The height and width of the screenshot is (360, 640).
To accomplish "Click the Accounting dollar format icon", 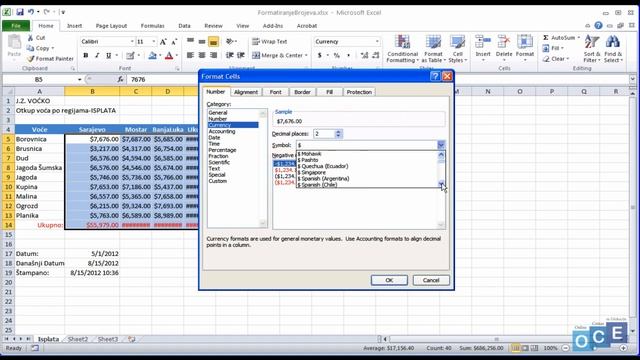I will (x=320, y=55).
